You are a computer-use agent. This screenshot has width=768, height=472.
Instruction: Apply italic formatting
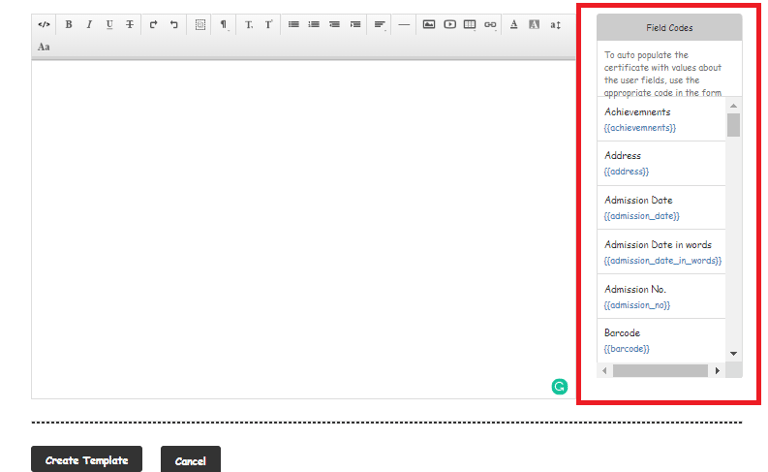[89, 24]
